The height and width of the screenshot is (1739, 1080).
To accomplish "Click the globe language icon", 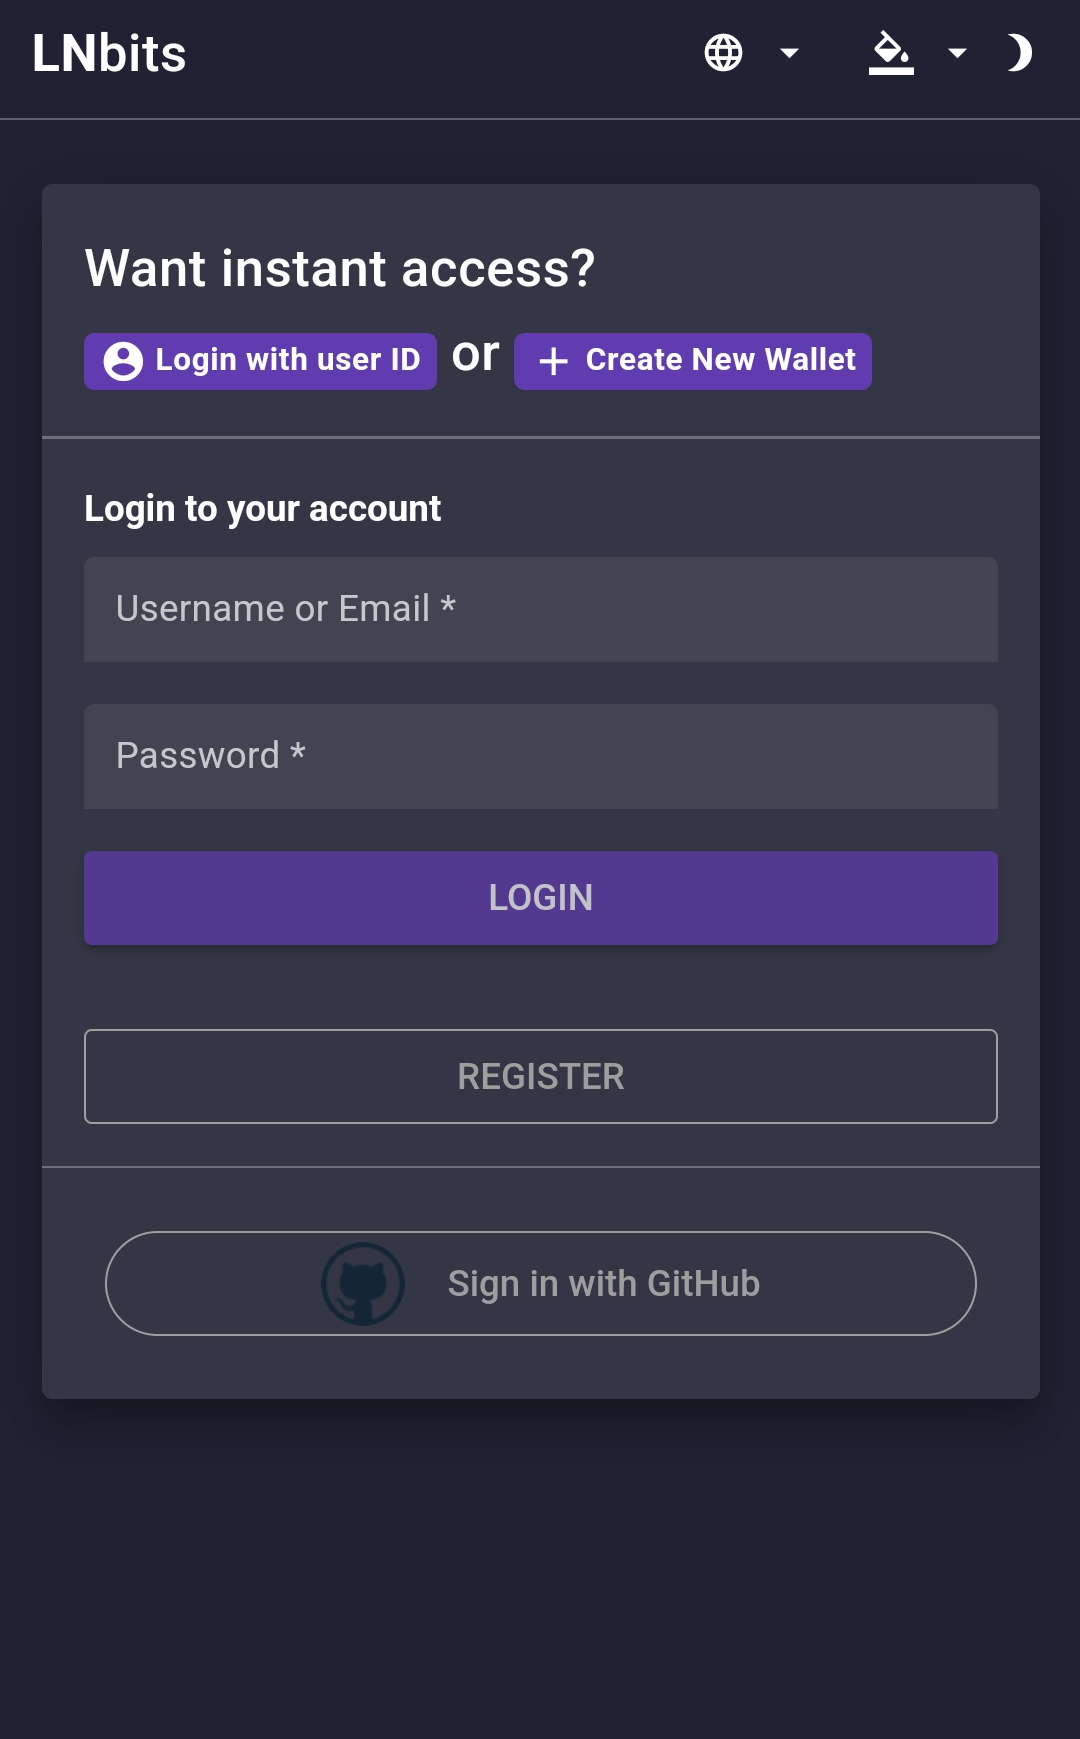I will [x=723, y=53].
